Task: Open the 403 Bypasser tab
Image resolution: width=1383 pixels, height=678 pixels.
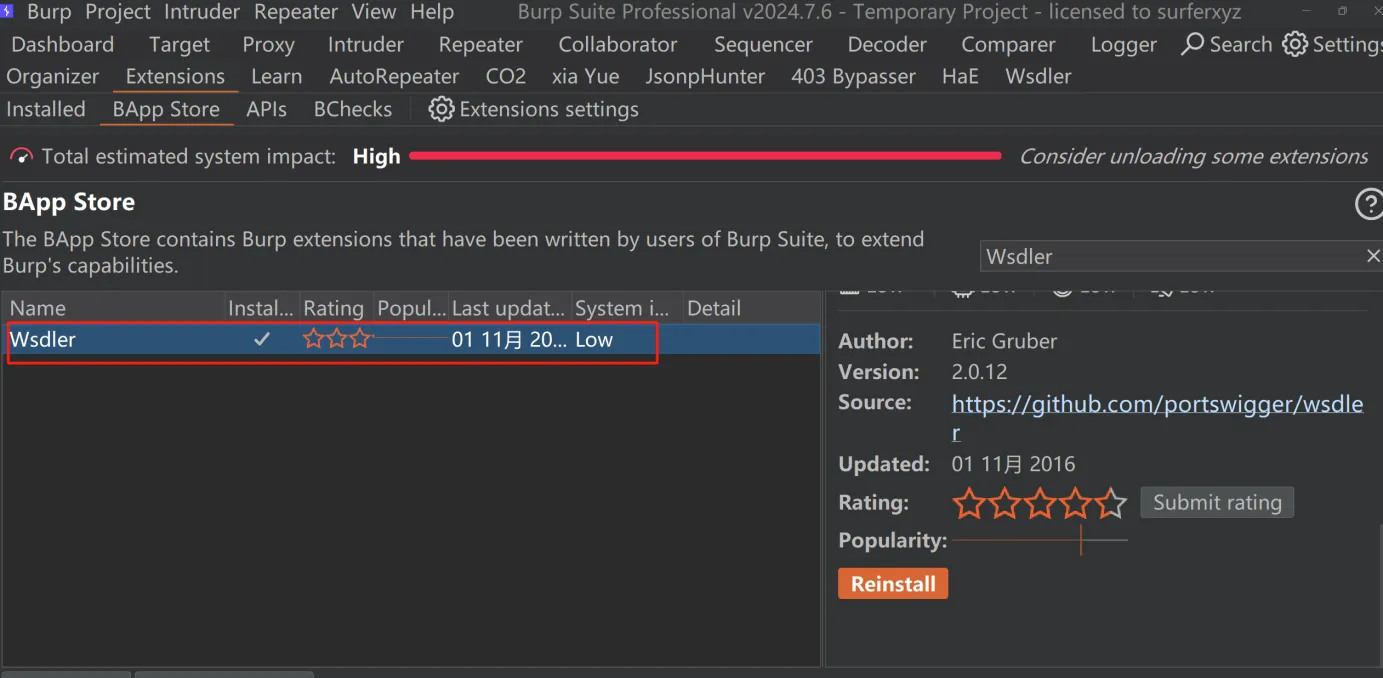Action: (x=853, y=77)
